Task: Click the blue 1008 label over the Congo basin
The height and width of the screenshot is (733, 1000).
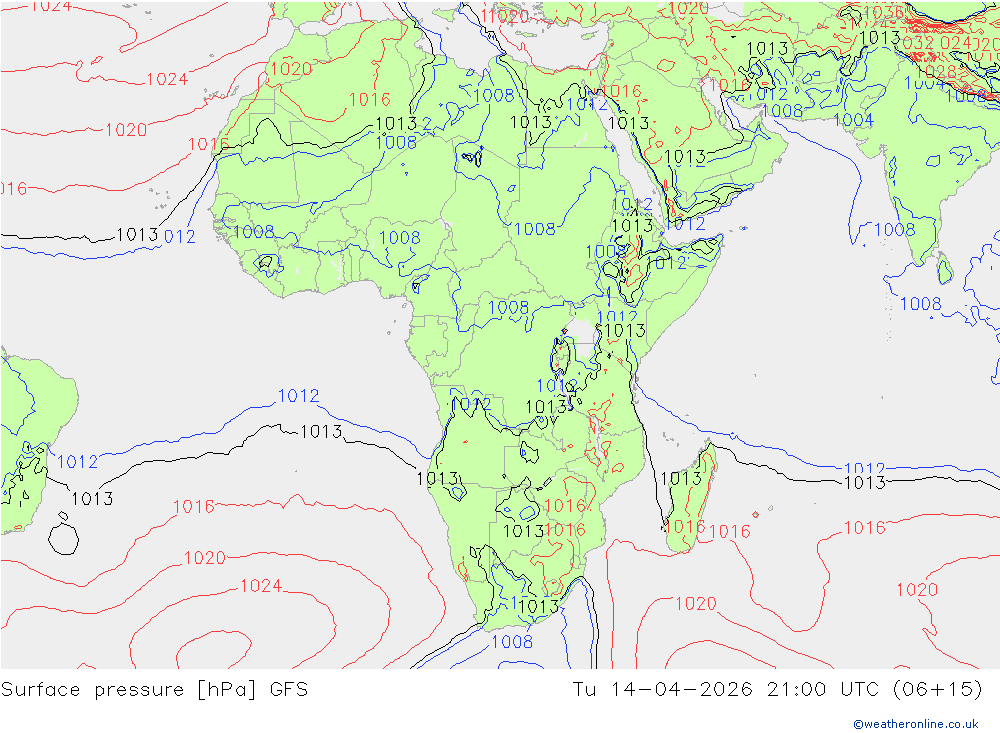Action: pos(508,308)
